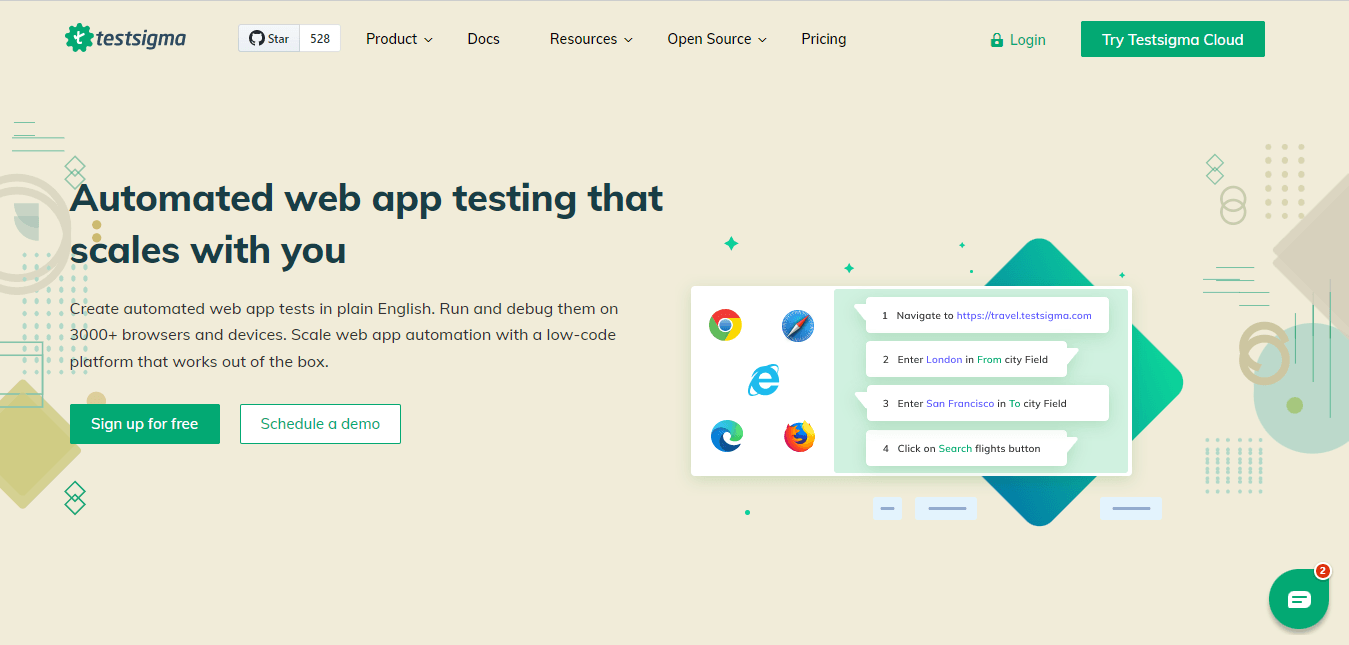1349x645 pixels.
Task: Open the Docs page
Action: pos(483,39)
